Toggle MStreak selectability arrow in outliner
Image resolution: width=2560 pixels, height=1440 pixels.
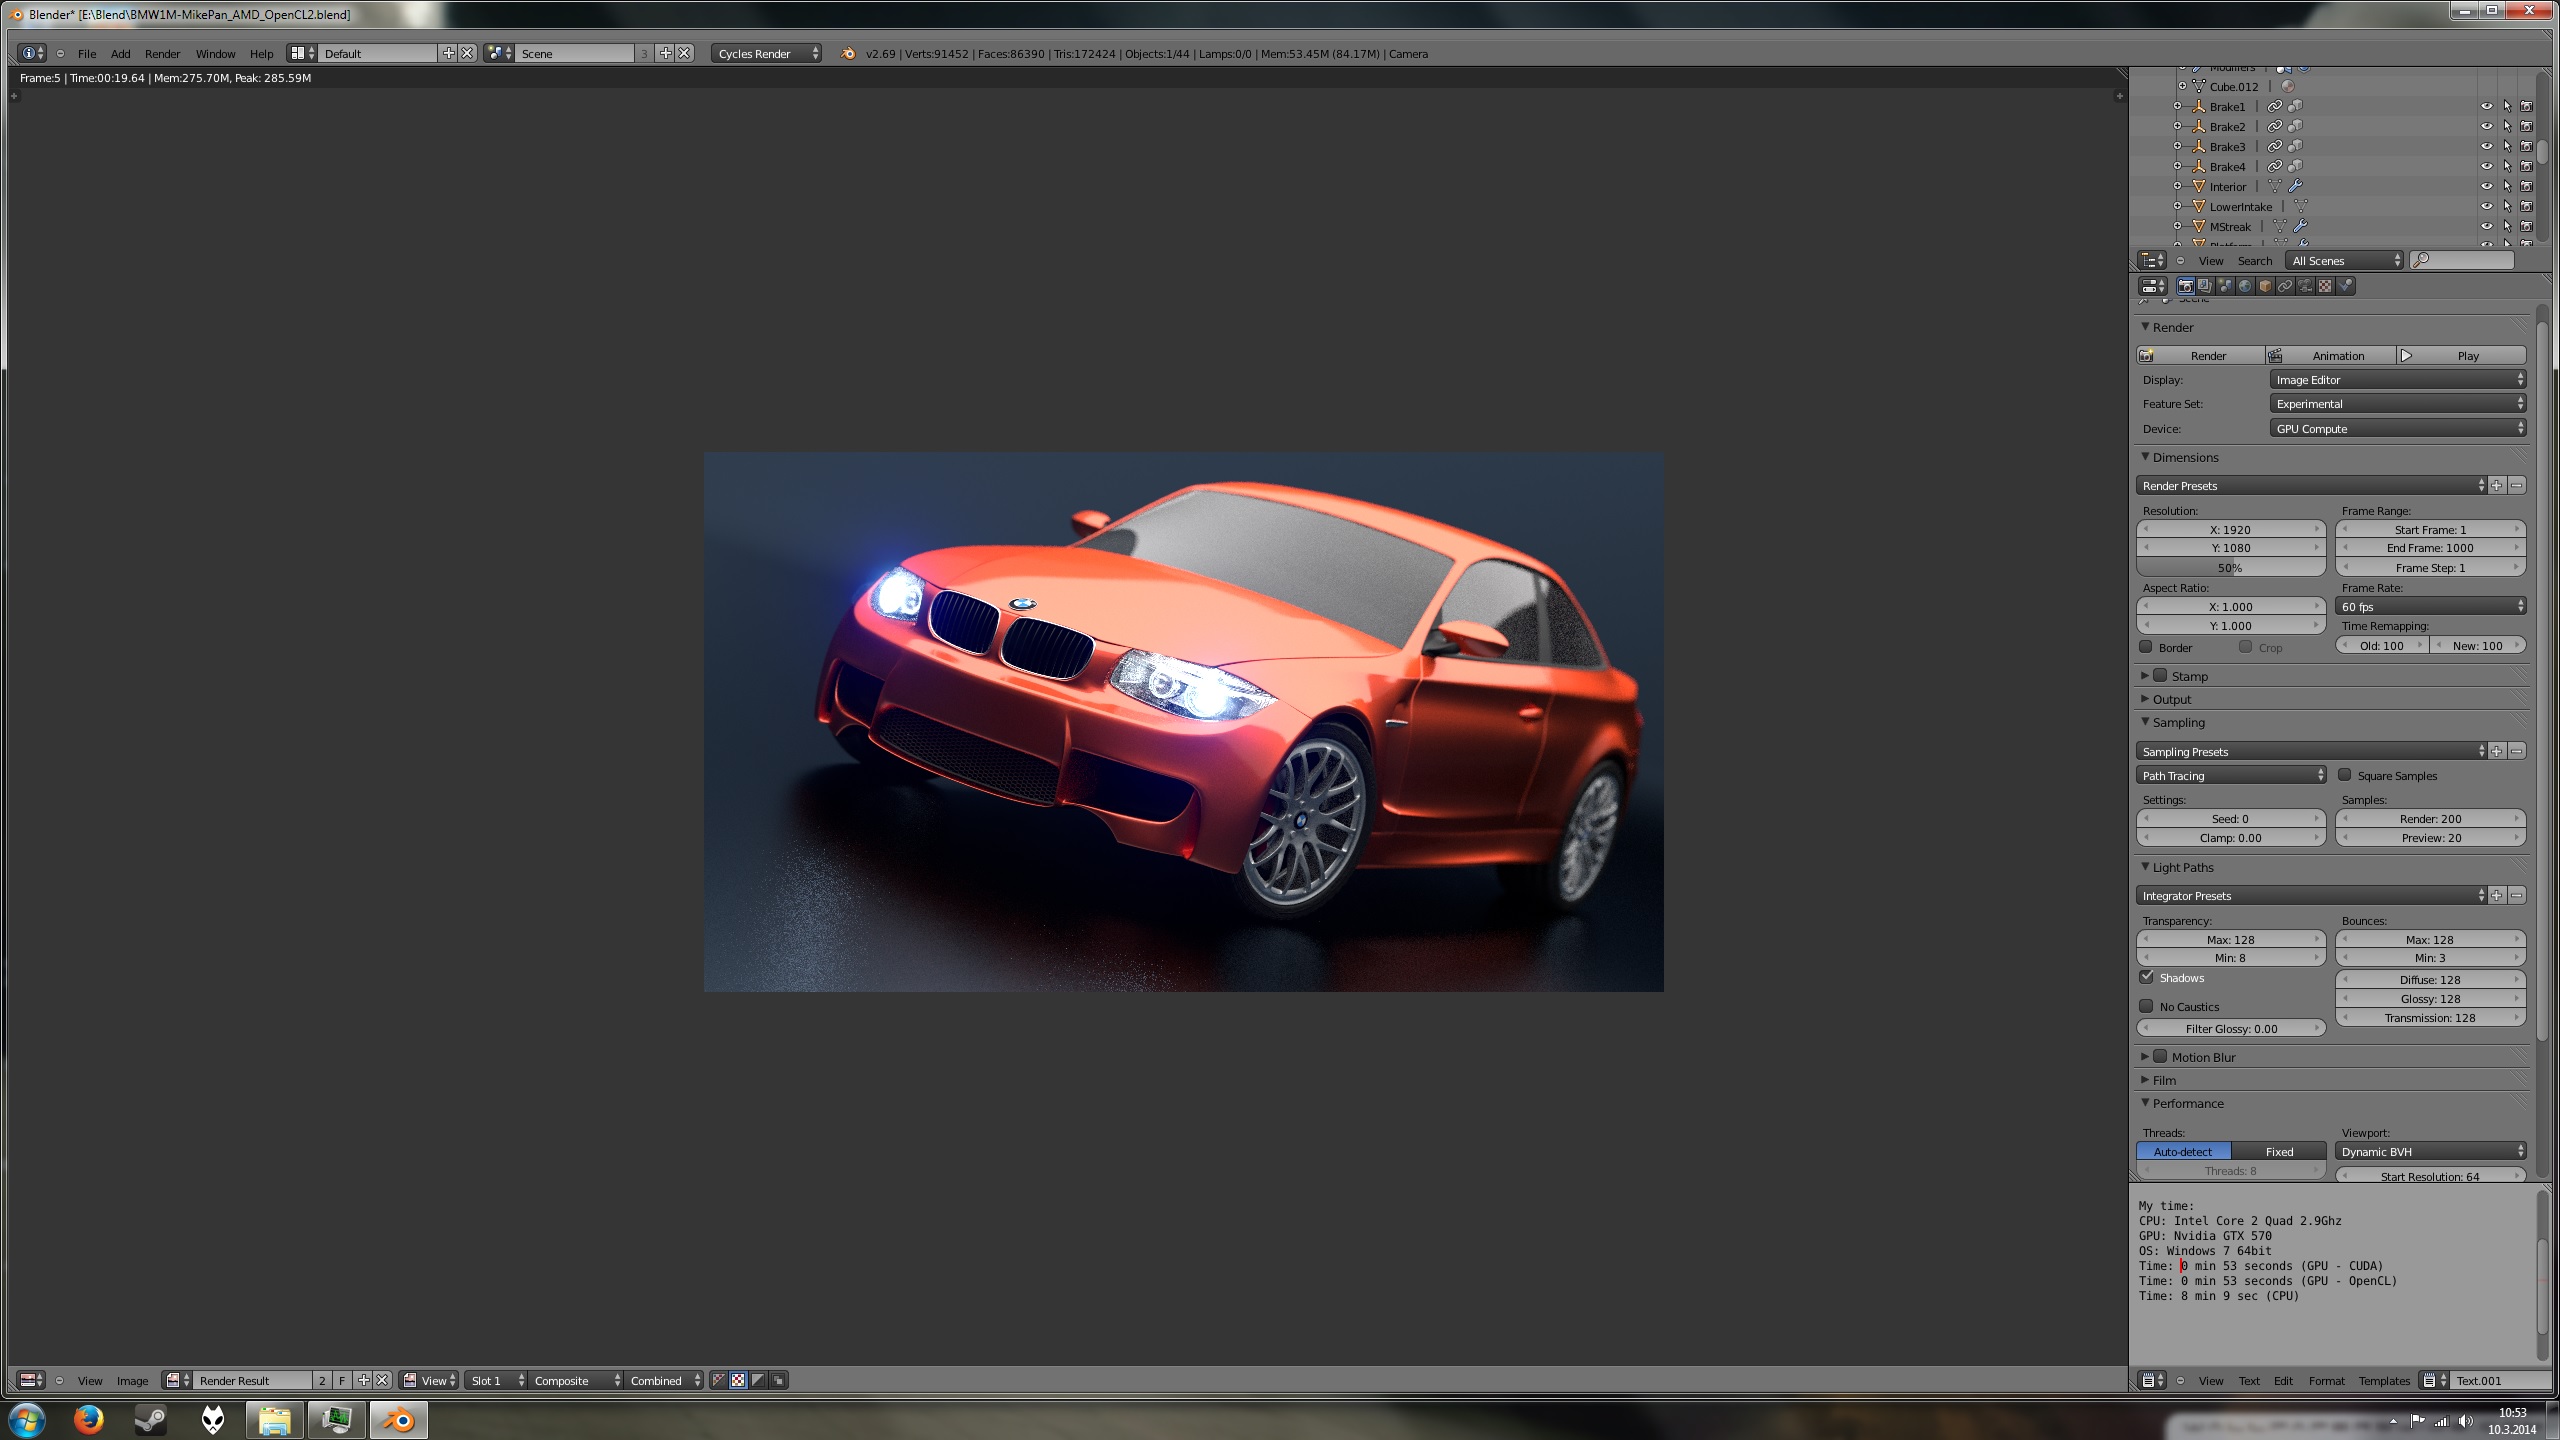pos(2507,226)
